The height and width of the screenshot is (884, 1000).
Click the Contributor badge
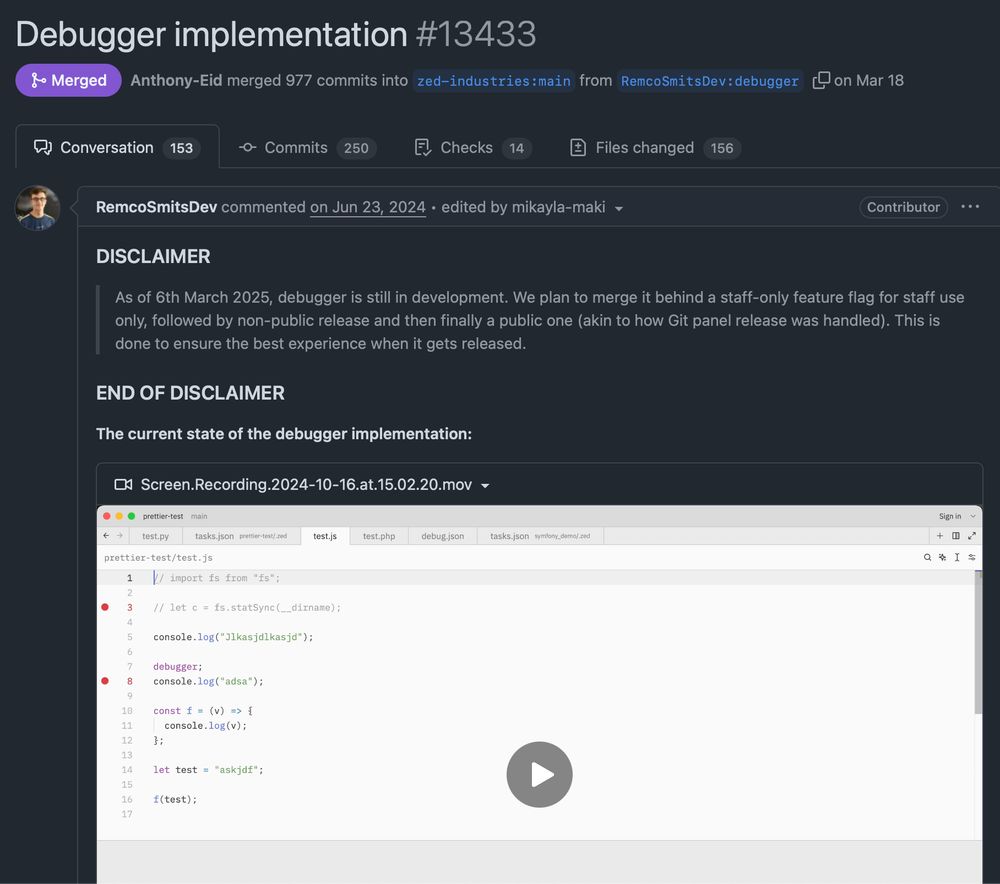pyautogui.click(x=903, y=207)
